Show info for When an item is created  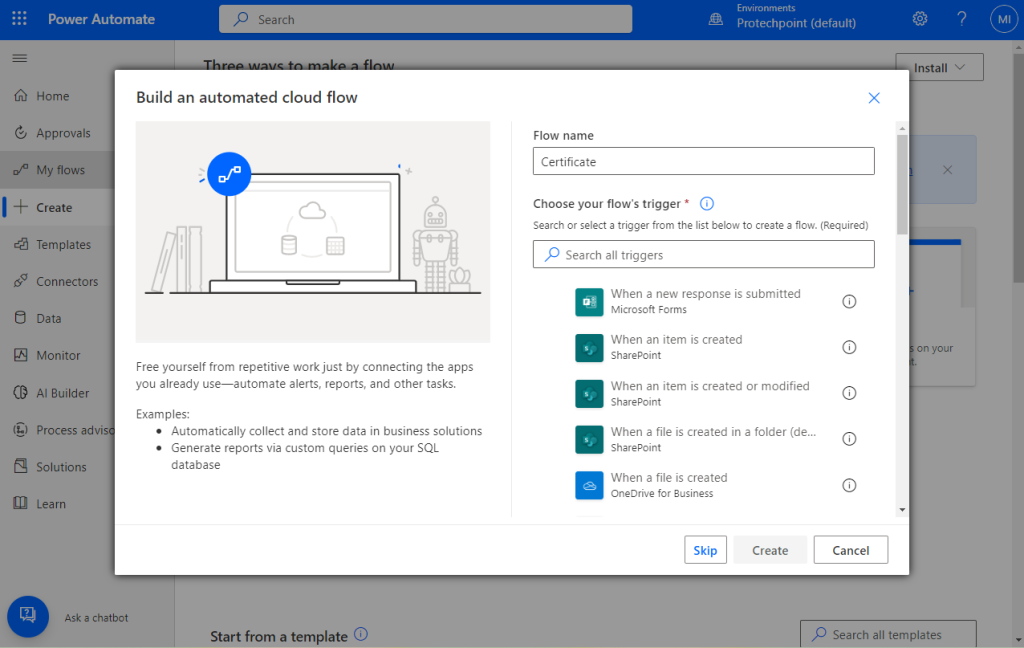pyautogui.click(x=849, y=348)
